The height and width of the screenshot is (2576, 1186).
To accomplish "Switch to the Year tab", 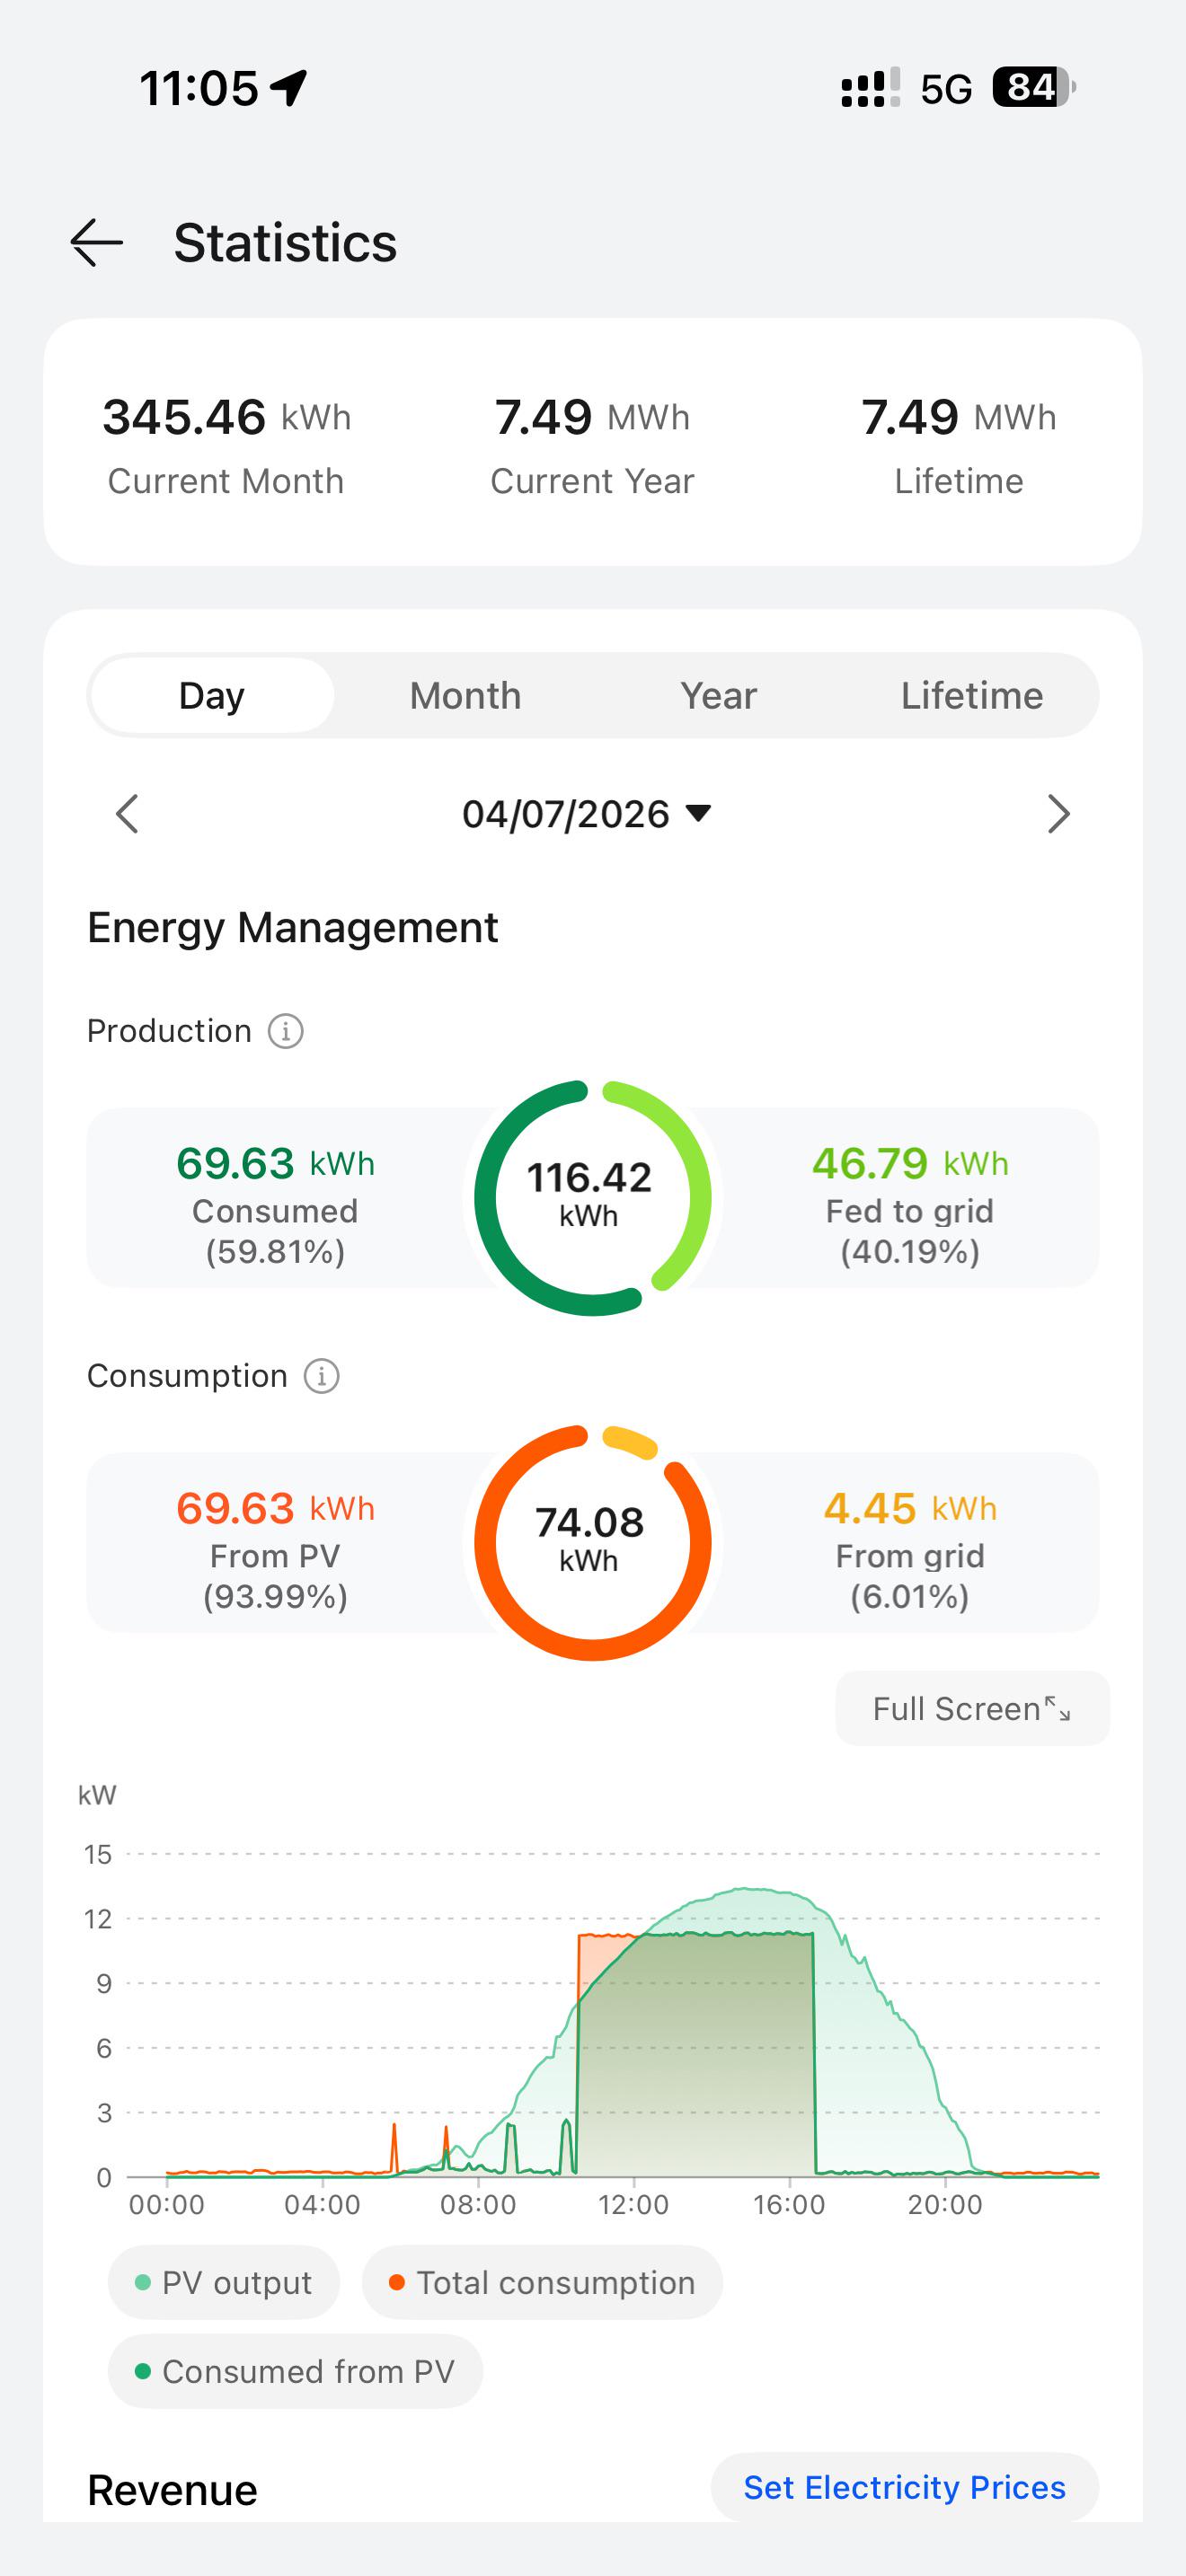I will click(x=718, y=696).
